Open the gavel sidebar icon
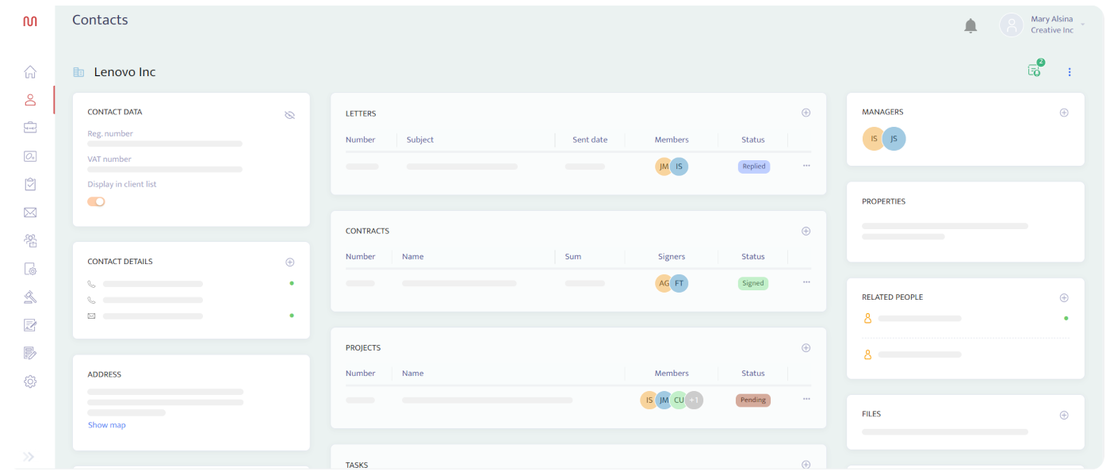1110x475 pixels. (30, 297)
